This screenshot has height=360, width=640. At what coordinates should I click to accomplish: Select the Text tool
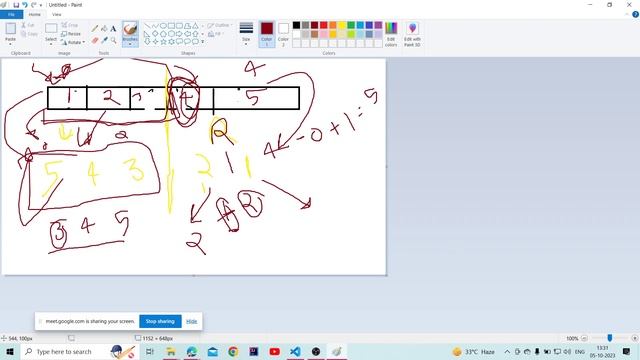(113, 29)
